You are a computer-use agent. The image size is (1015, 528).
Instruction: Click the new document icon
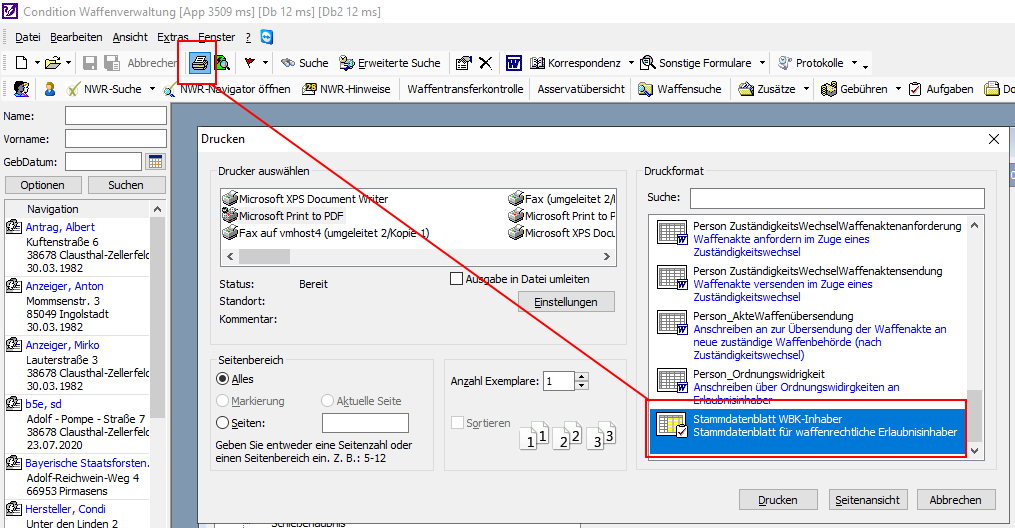20,63
